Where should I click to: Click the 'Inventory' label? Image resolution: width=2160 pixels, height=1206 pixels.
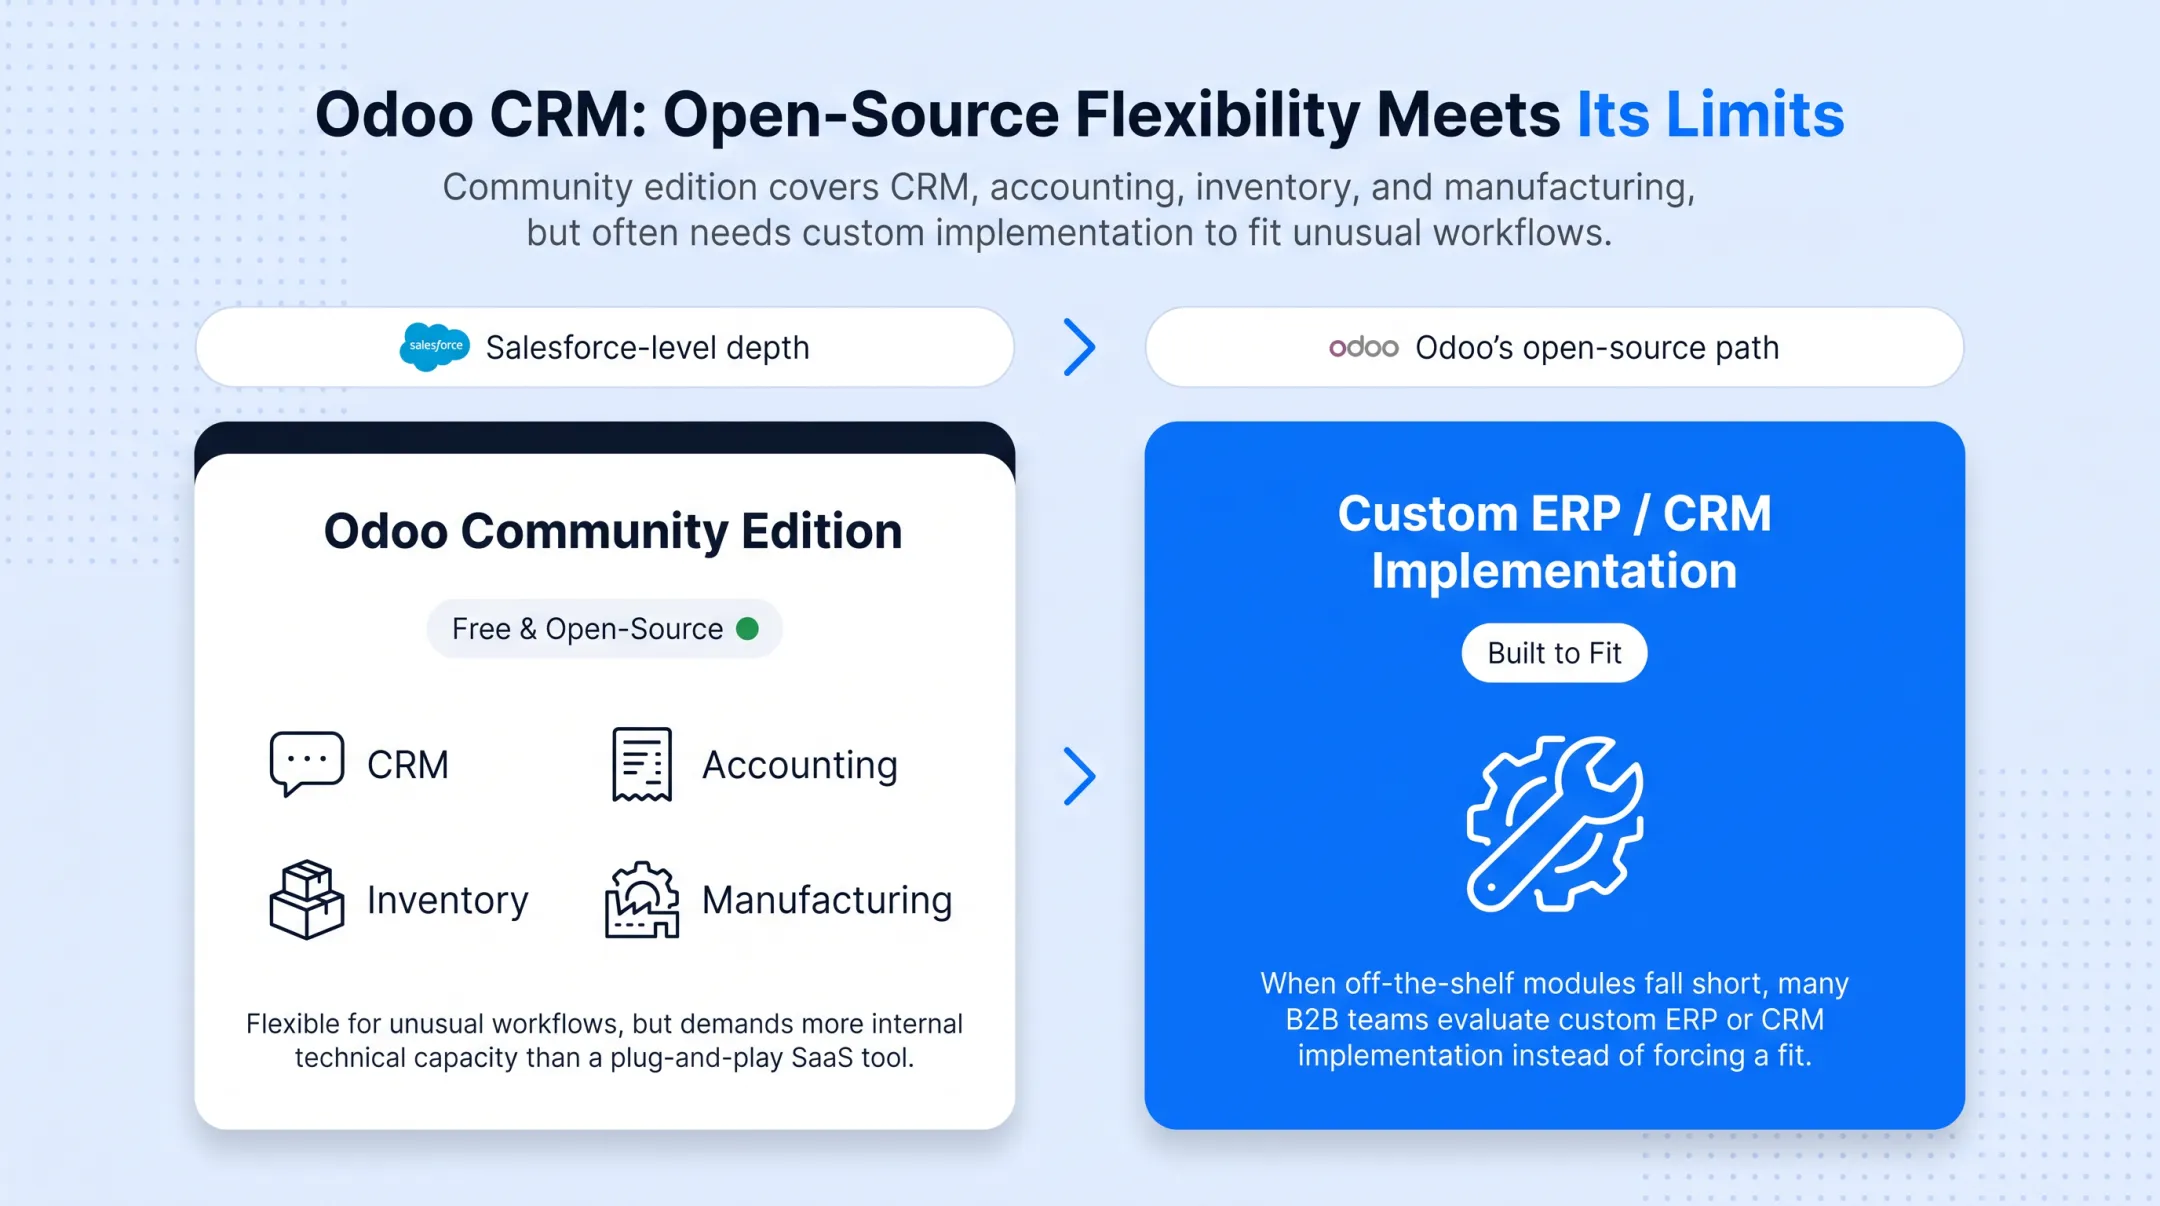click(x=448, y=900)
